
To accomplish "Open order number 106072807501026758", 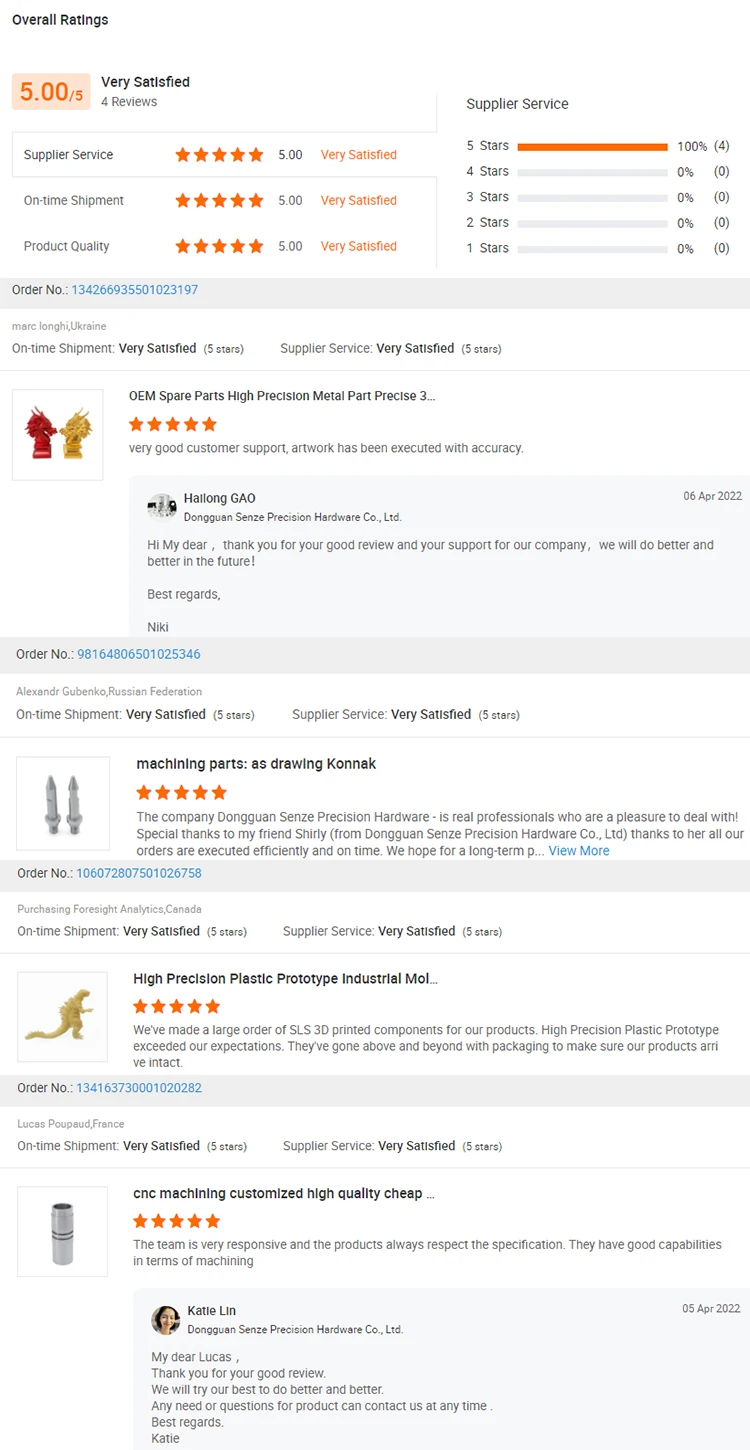I will [138, 873].
